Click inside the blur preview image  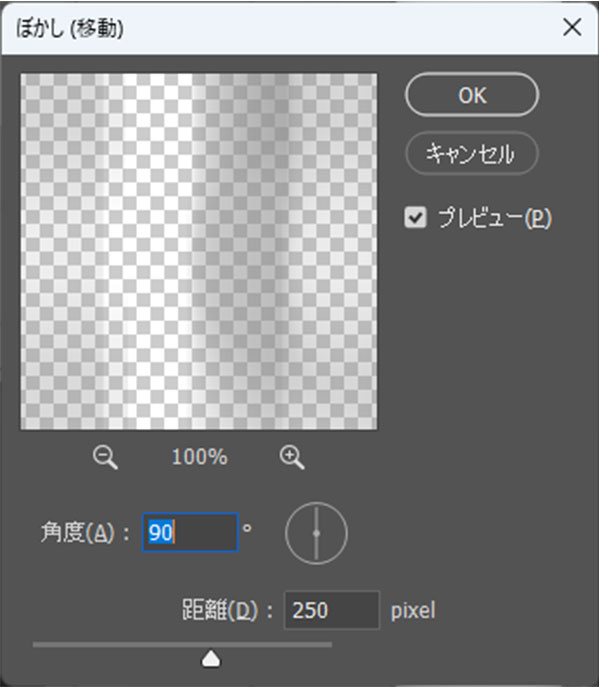[x=198, y=251]
